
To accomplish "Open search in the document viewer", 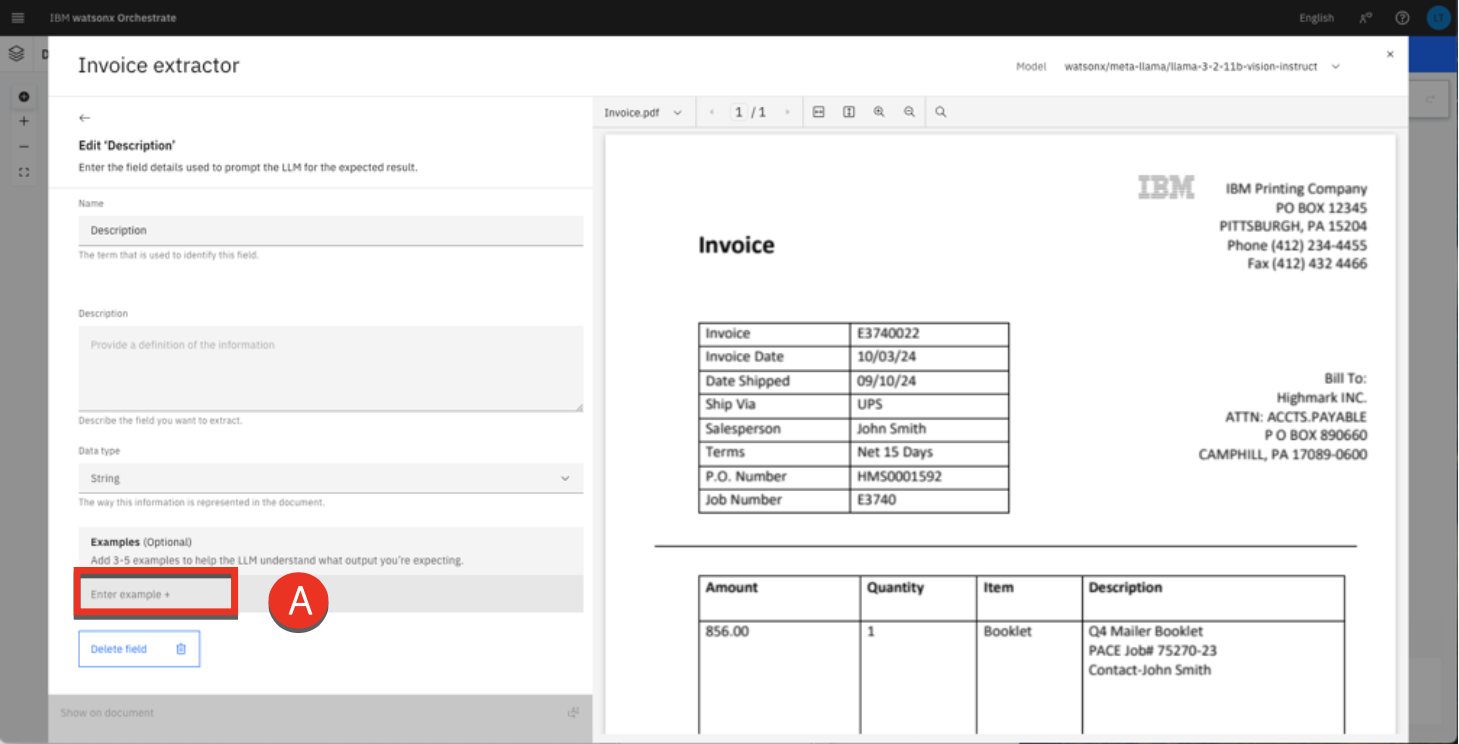I will point(941,112).
